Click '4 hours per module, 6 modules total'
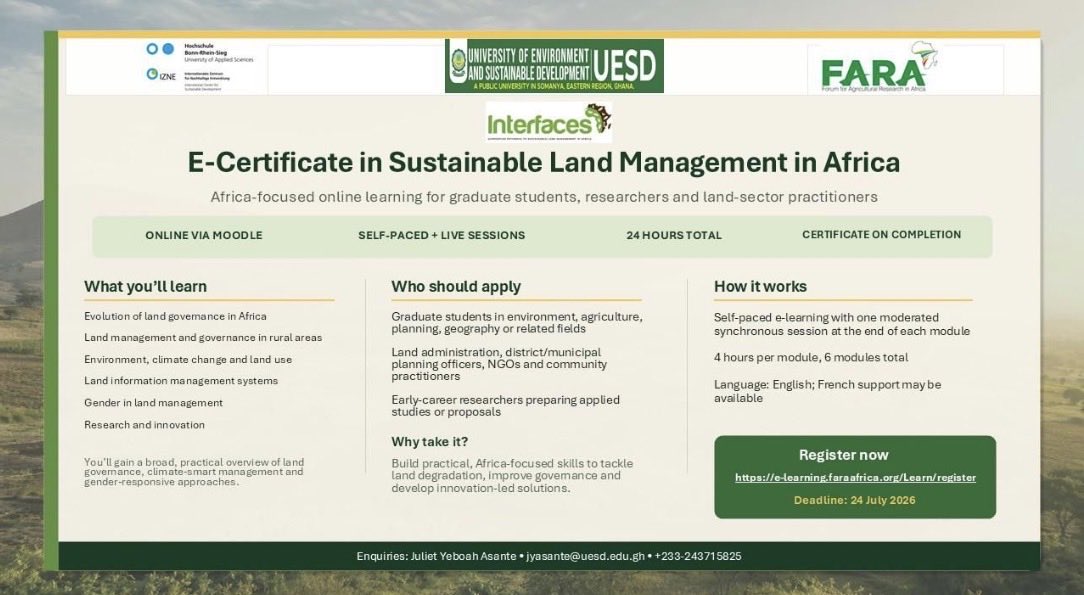The height and width of the screenshot is (595, 1084). point(811,357)
